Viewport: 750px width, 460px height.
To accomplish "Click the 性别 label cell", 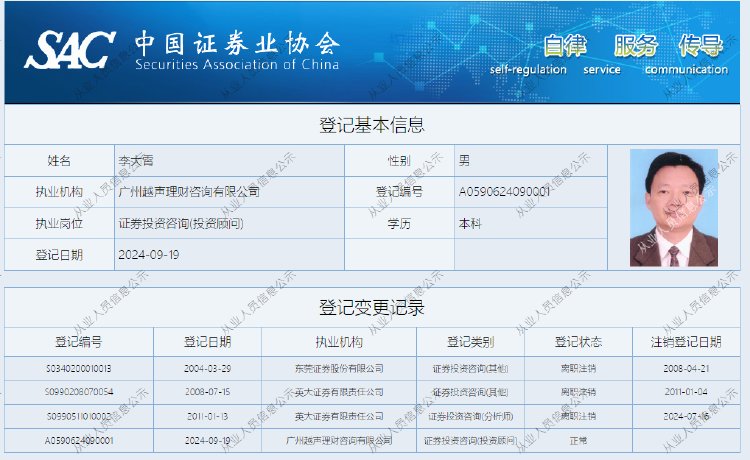I will click(x=399, y=161).
